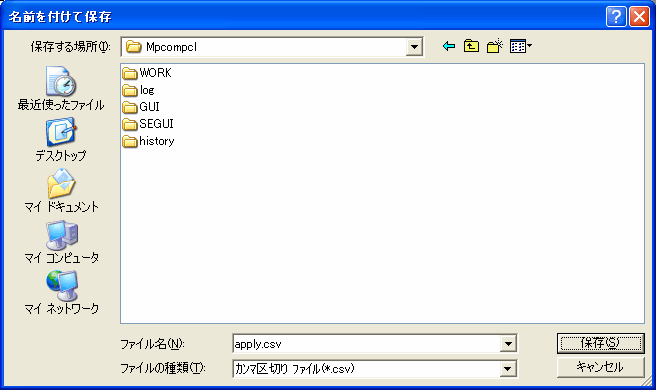The height and width of the screenshot is (390, 656).
Task: Expand the ファイルの種類 dropdown arrow
Action: point(508,369)
